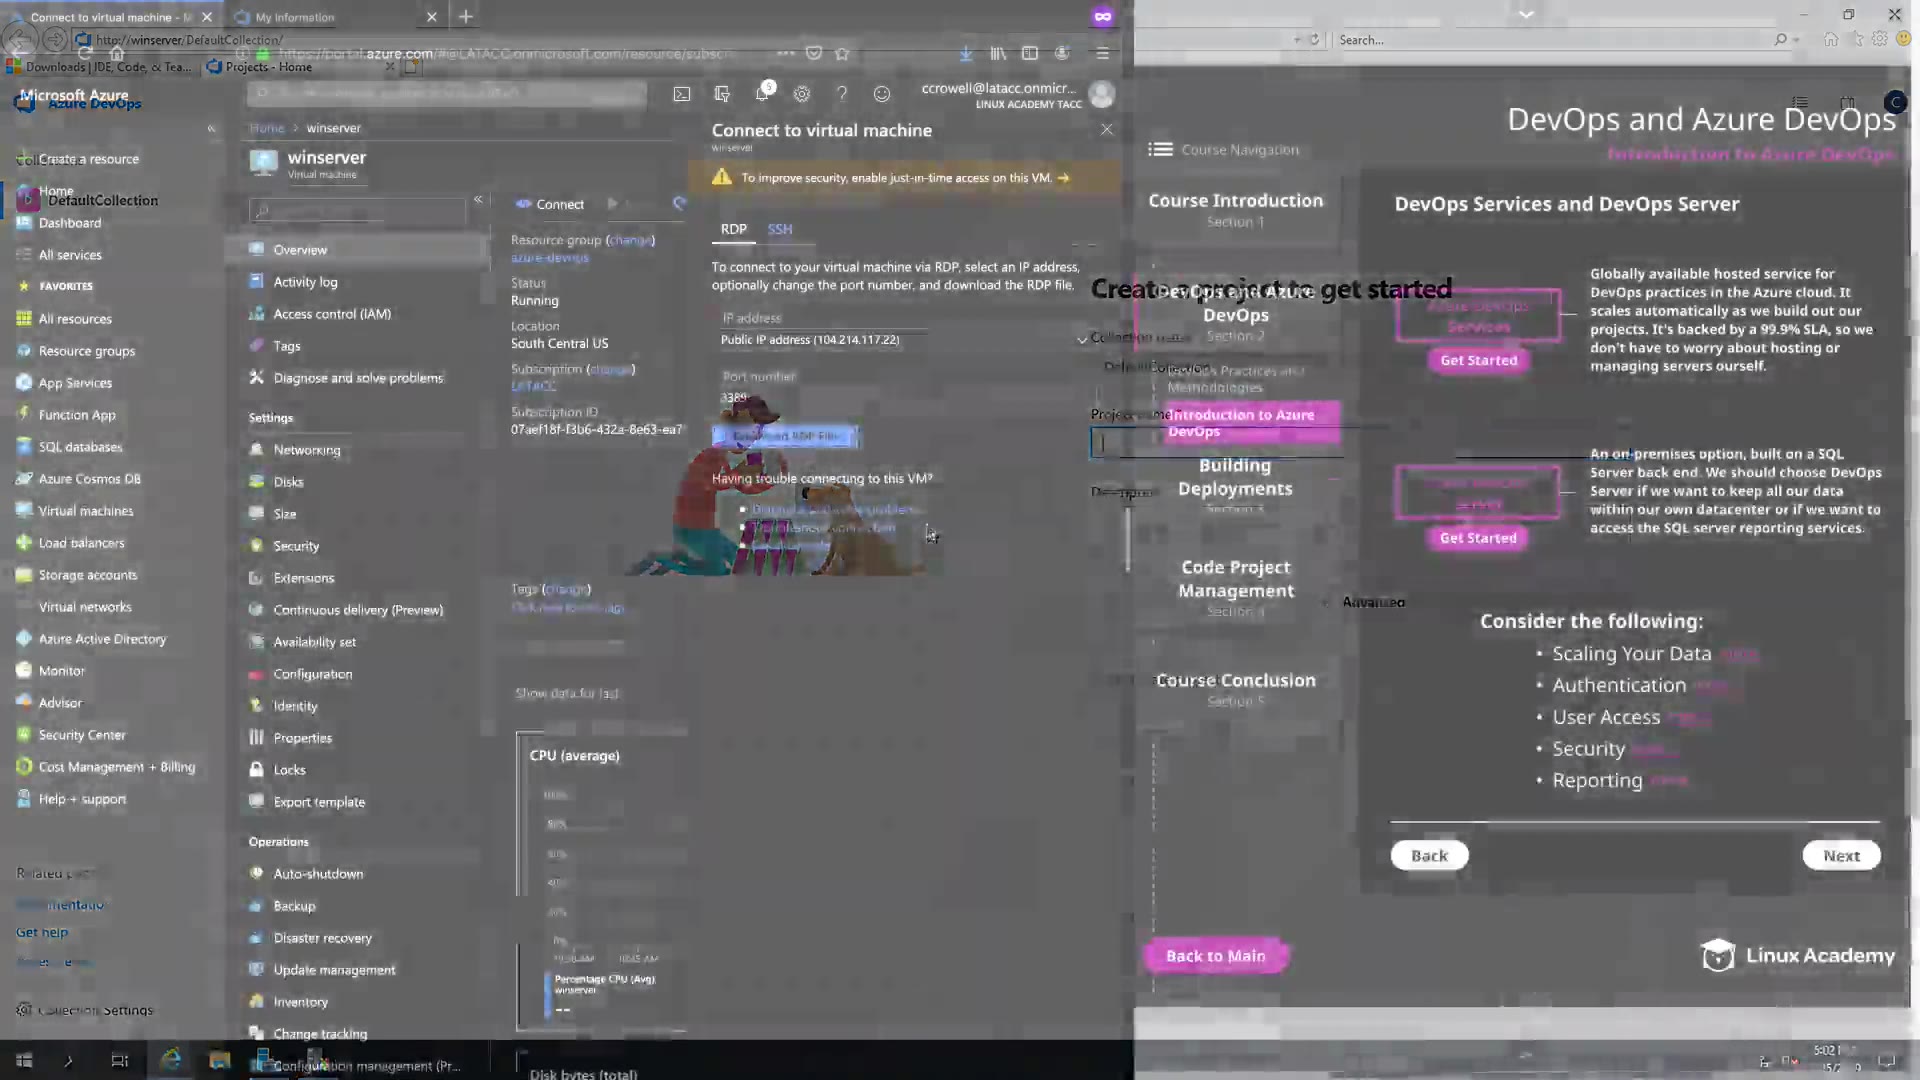Collapse the Azure left sidebar chevron

click(211, 129)
